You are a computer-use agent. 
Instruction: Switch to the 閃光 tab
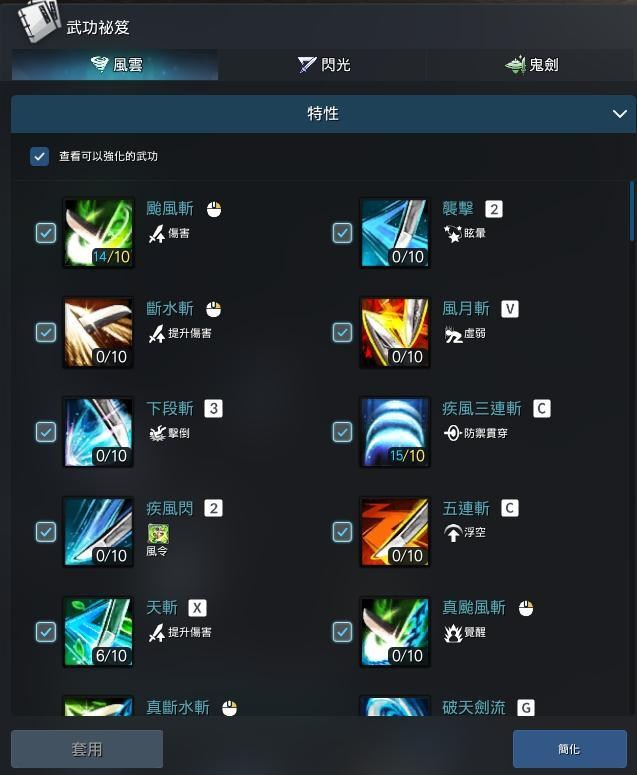[323, 65]
